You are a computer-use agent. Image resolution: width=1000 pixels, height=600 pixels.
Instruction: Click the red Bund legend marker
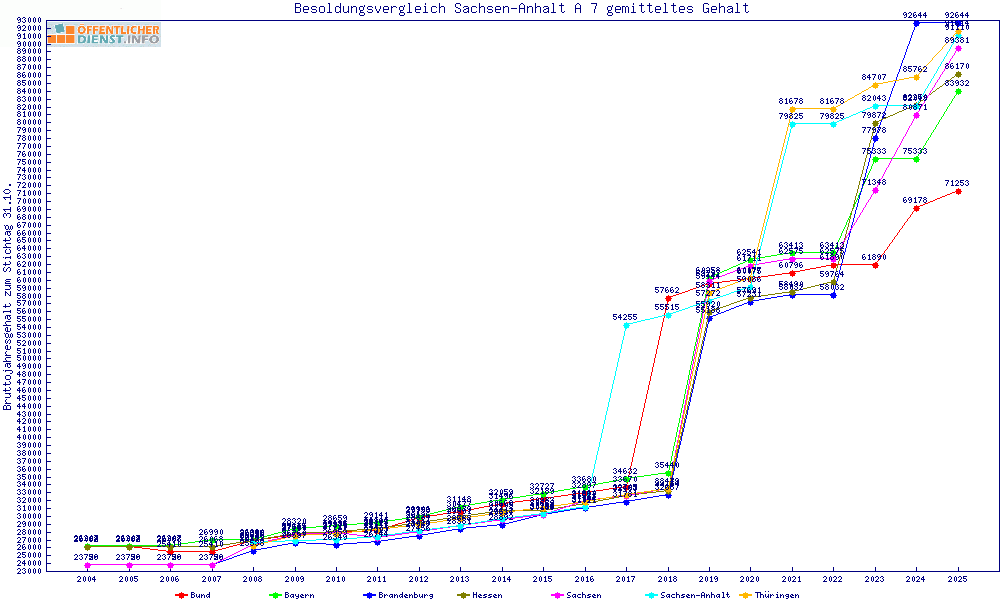coord(181,595)
